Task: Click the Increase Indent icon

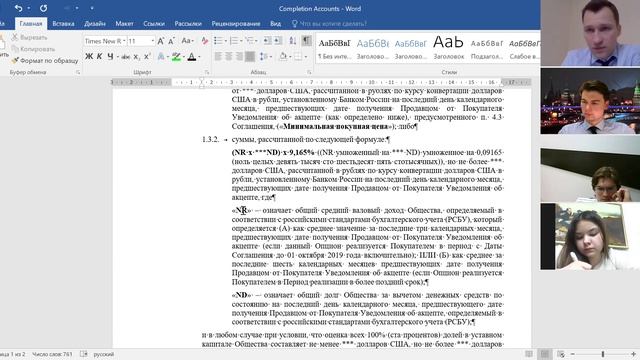Action: (x=278, y=40)
